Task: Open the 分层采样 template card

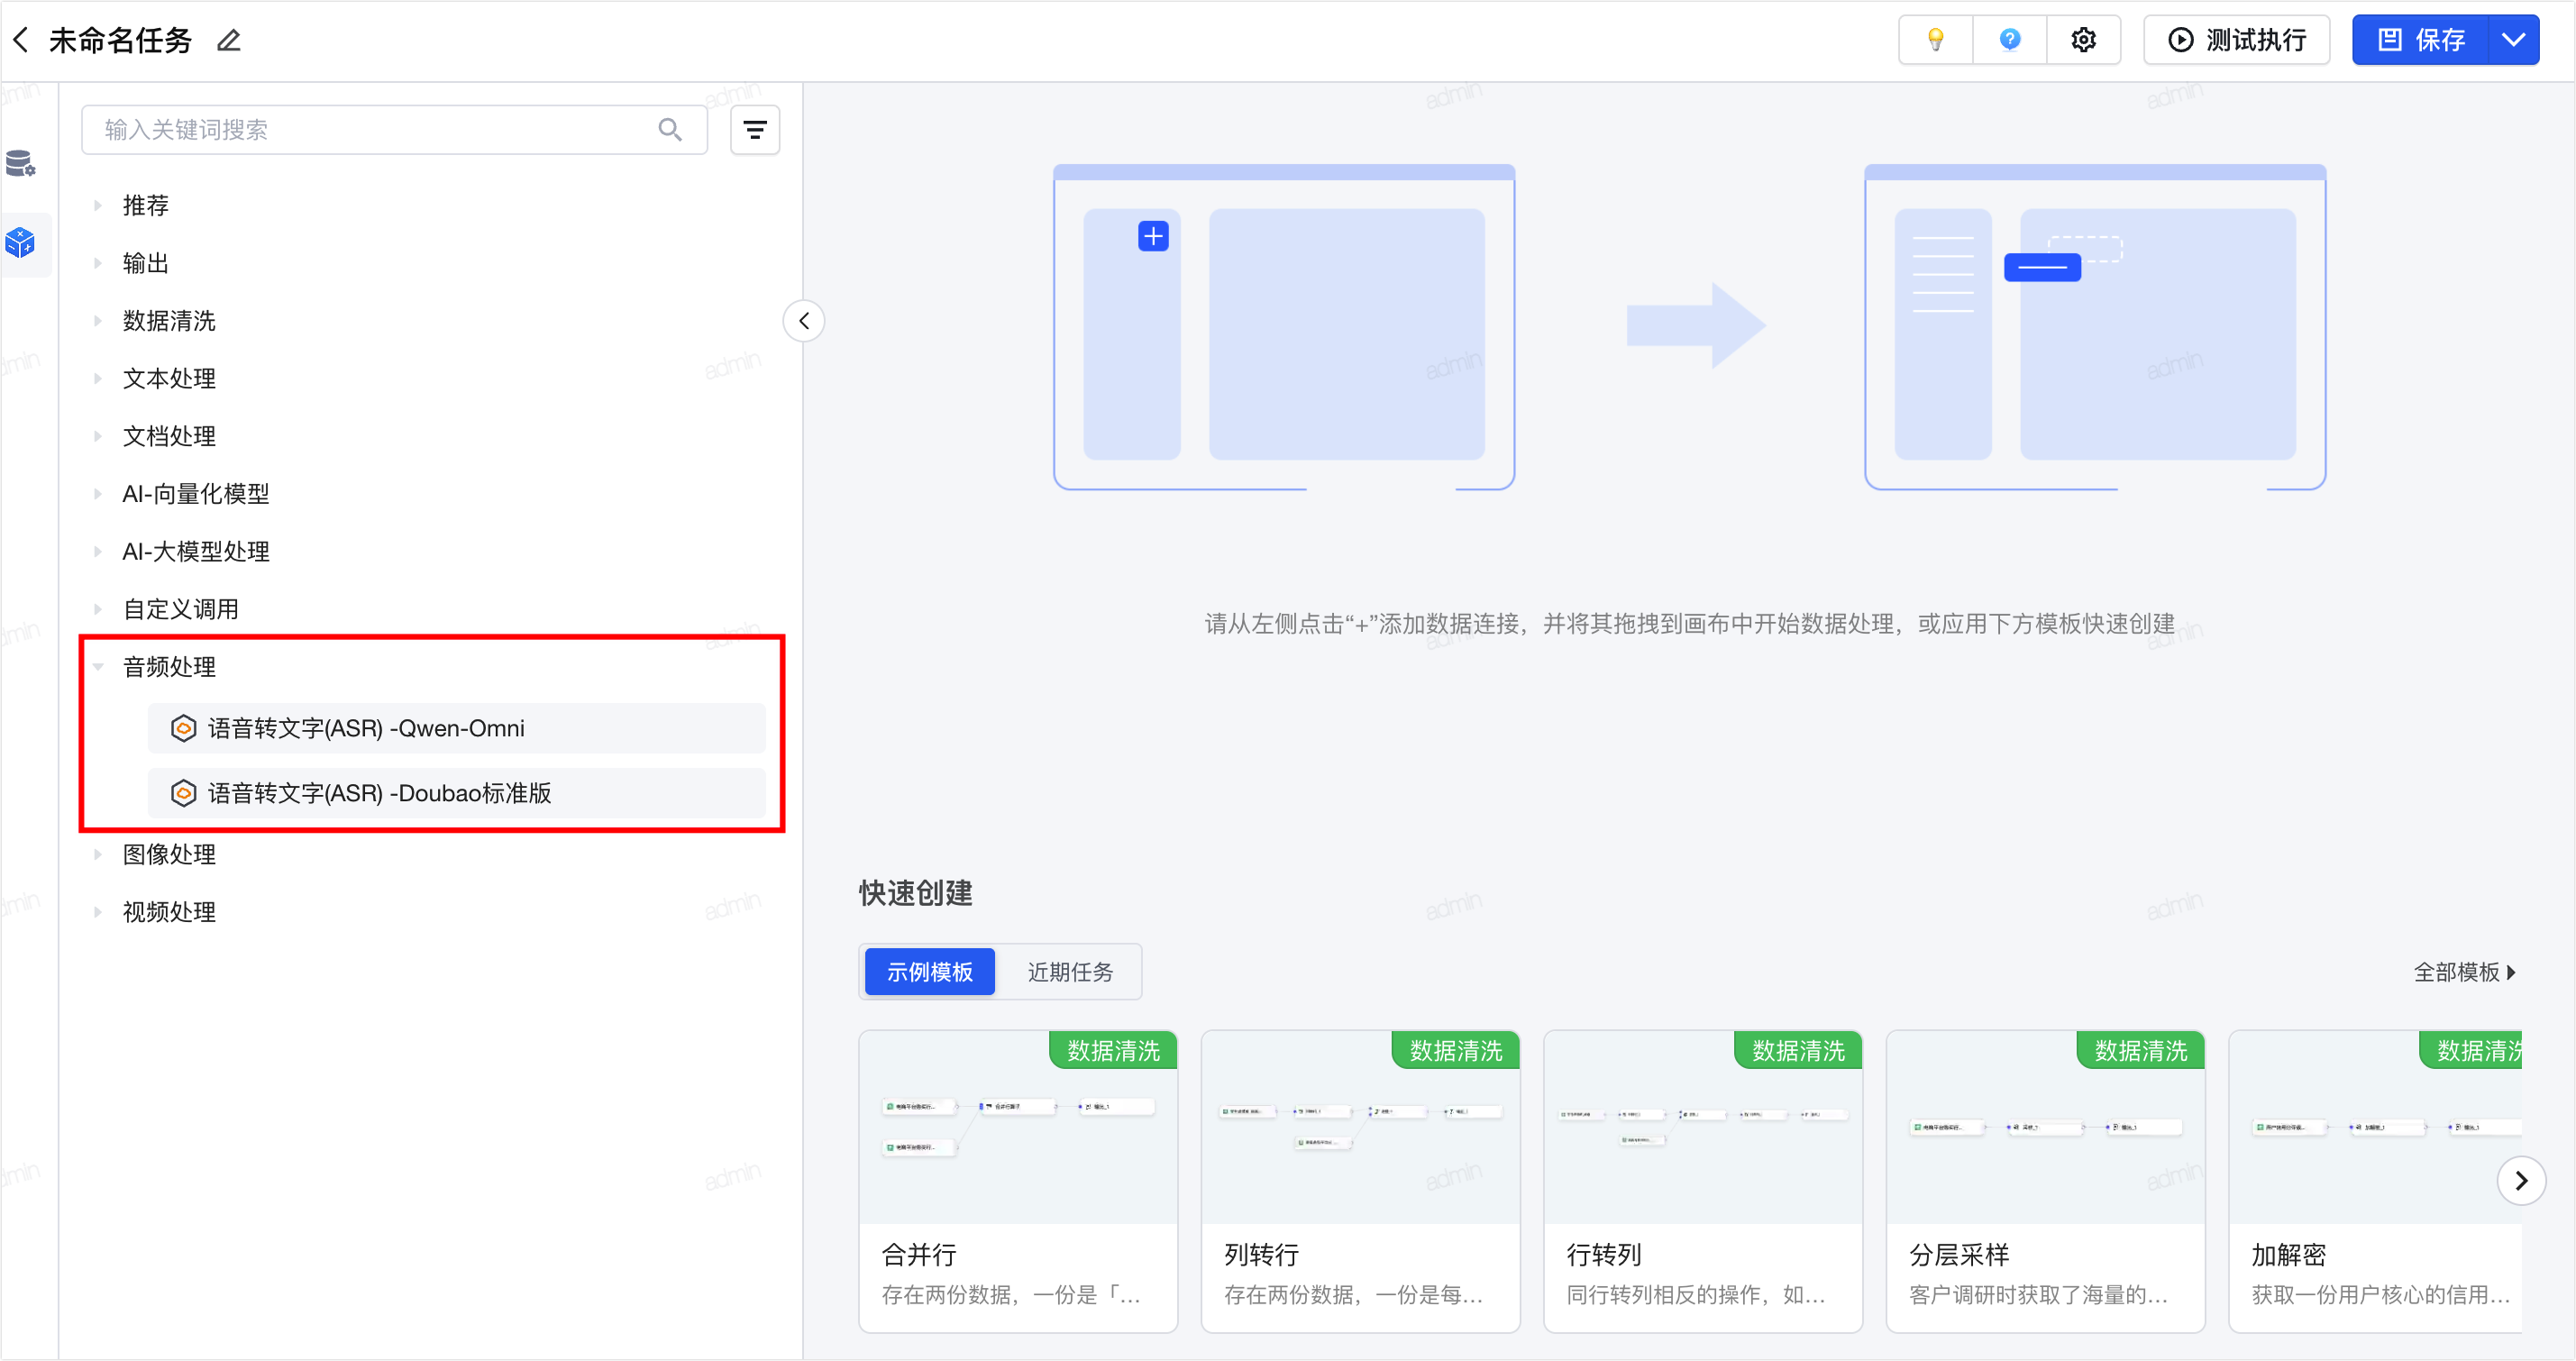Action: click(2045, 1181)
